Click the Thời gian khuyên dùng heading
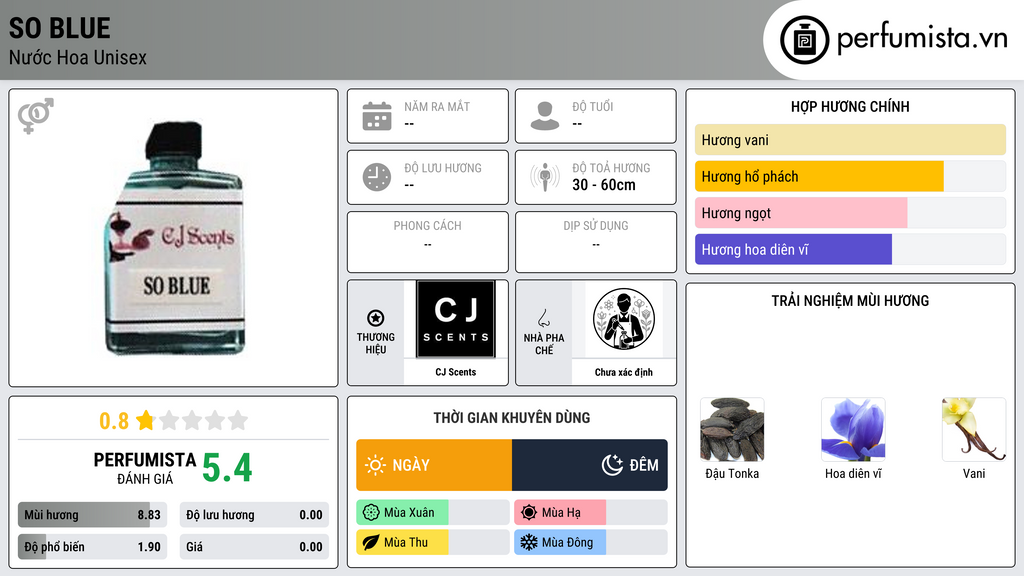Viewport: 1024px width, 576px height. pyautogui.click(x=512, y=418)
